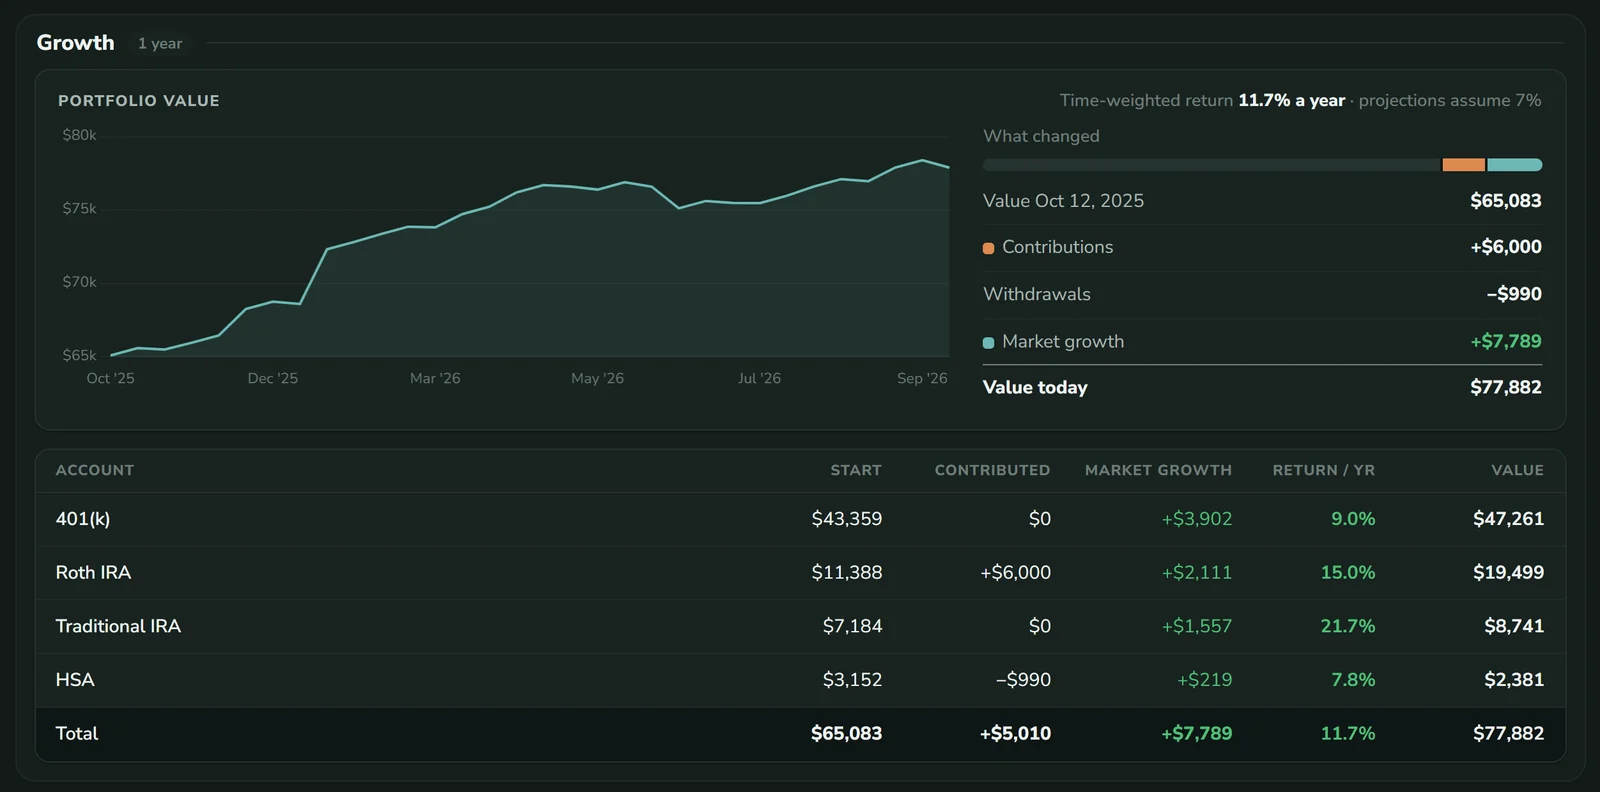Click the "Mar '26" x-axis label
Viewport: 1600px width, 792px height.
pyautogui.click(x=435, y=378)
